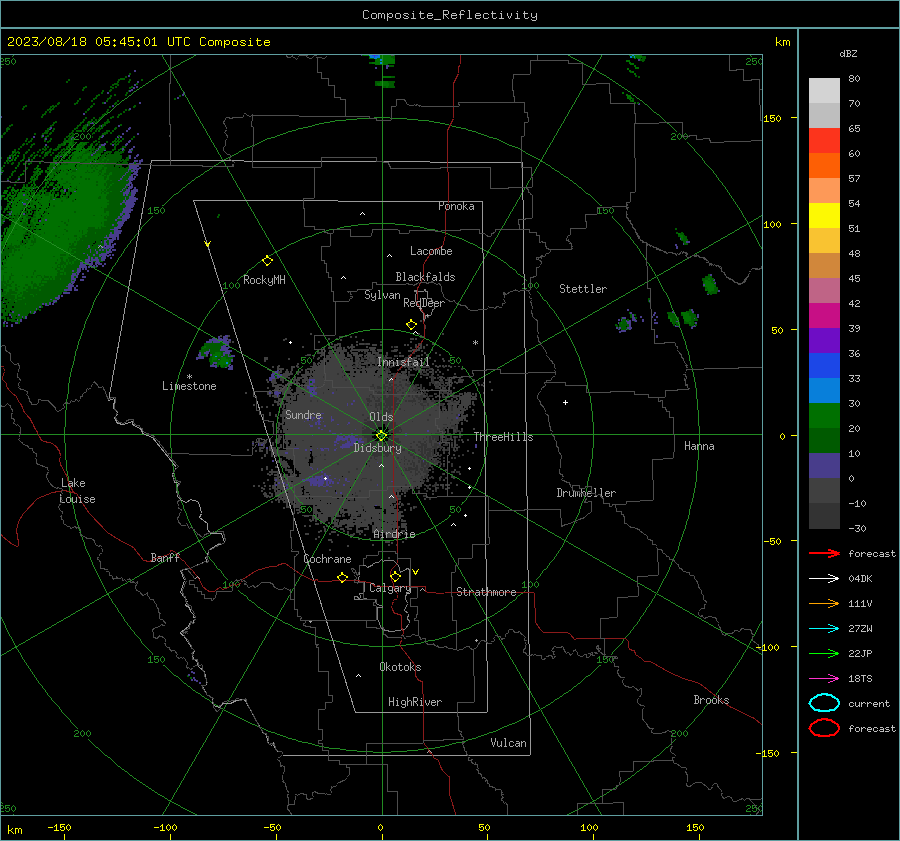Click the dark gray swatch between -10 and -30
Image resolution: width=900 pixels, height=841 pixels.
[x=824, y=516]
